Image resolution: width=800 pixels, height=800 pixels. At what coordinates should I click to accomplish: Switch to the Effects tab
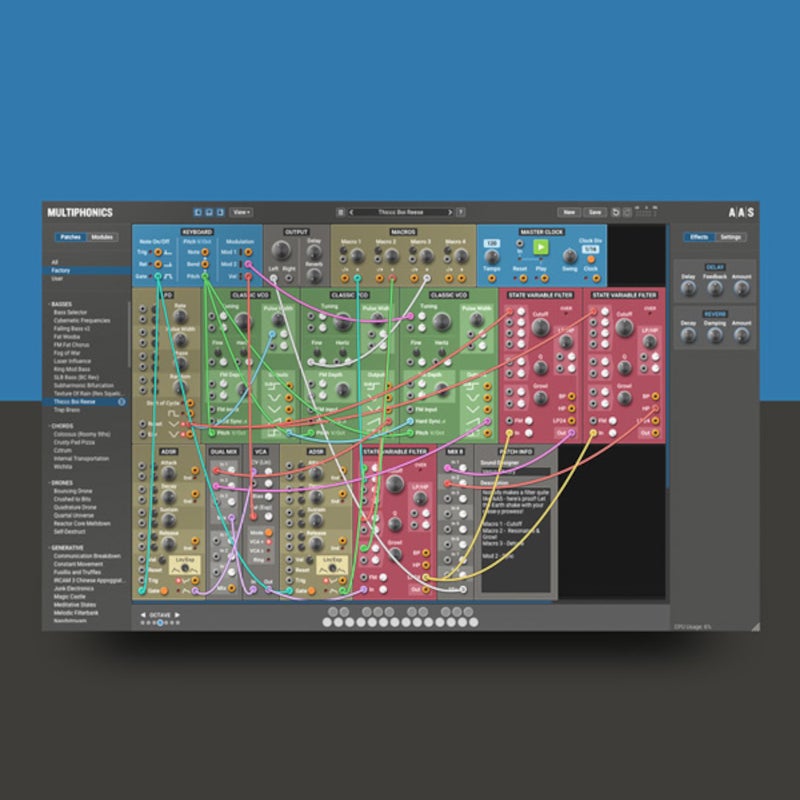point(699,237)
